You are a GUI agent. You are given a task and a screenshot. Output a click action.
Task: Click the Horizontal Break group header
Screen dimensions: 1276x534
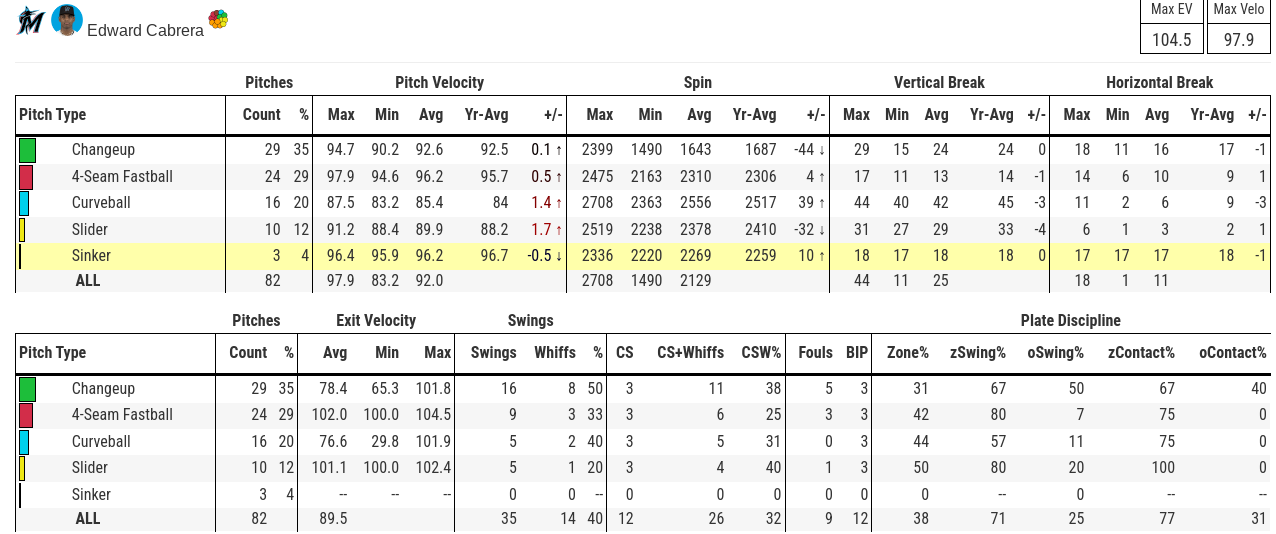(1160, 83)
